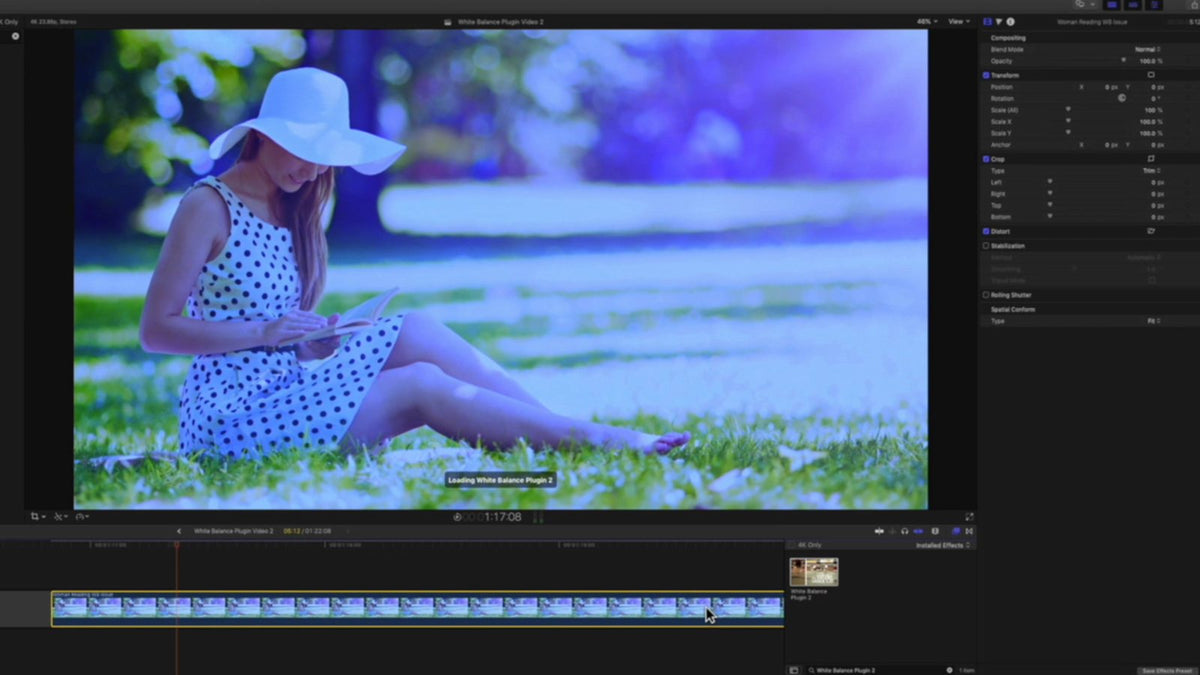
Task: Click the red playhead on timeline ruler
Action: pos(176,545)
